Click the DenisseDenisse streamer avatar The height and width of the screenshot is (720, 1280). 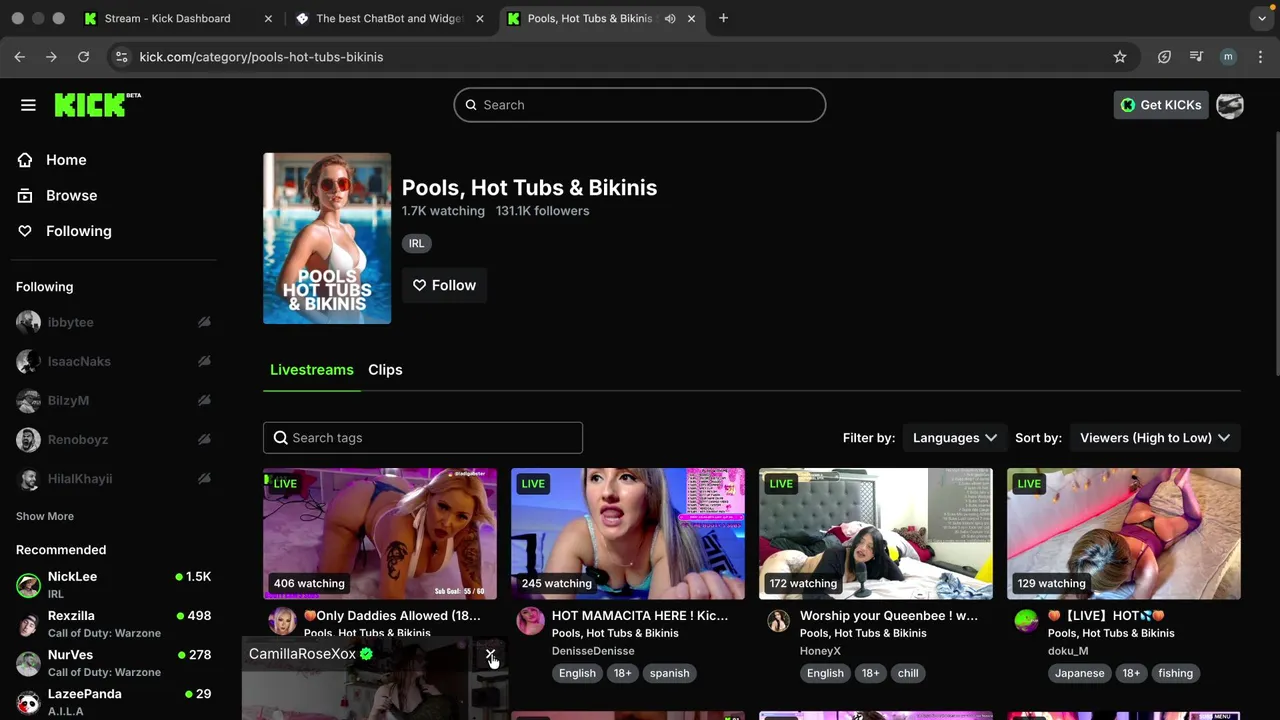[530, 621]
